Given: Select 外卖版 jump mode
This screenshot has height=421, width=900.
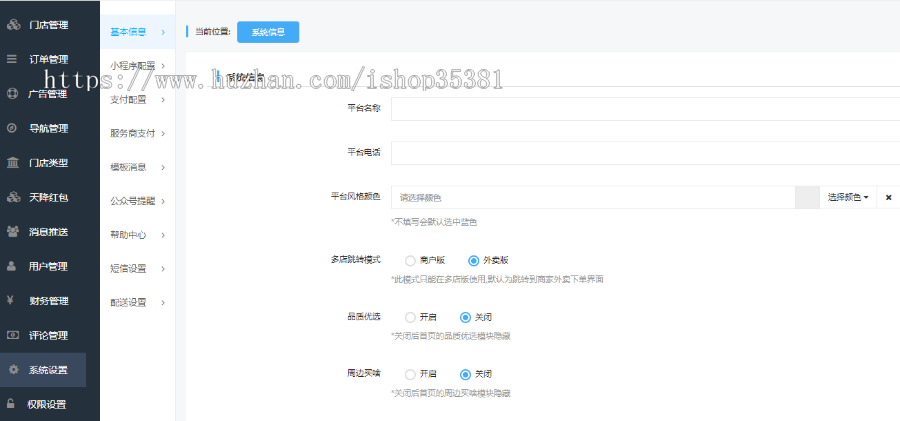Looking at the screenshot, I should pyautogui.click(x=473, y=261).
